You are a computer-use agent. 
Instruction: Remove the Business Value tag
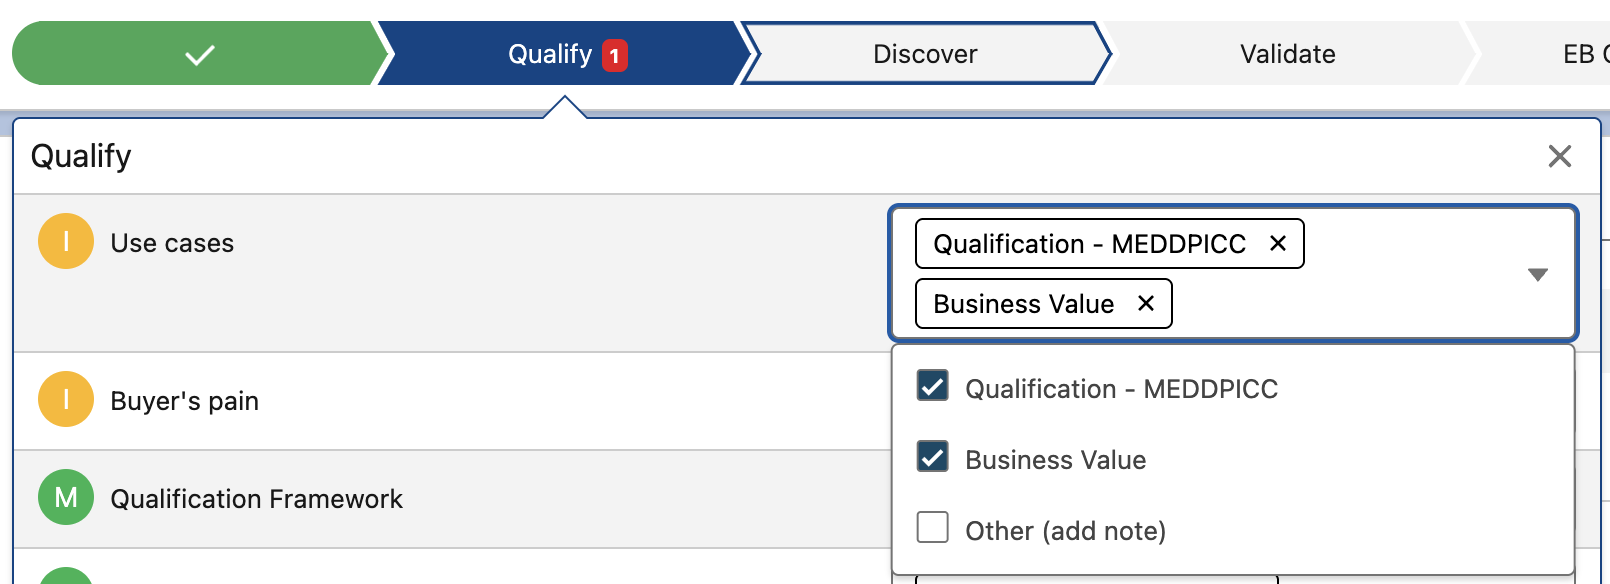pos(1146,303)
